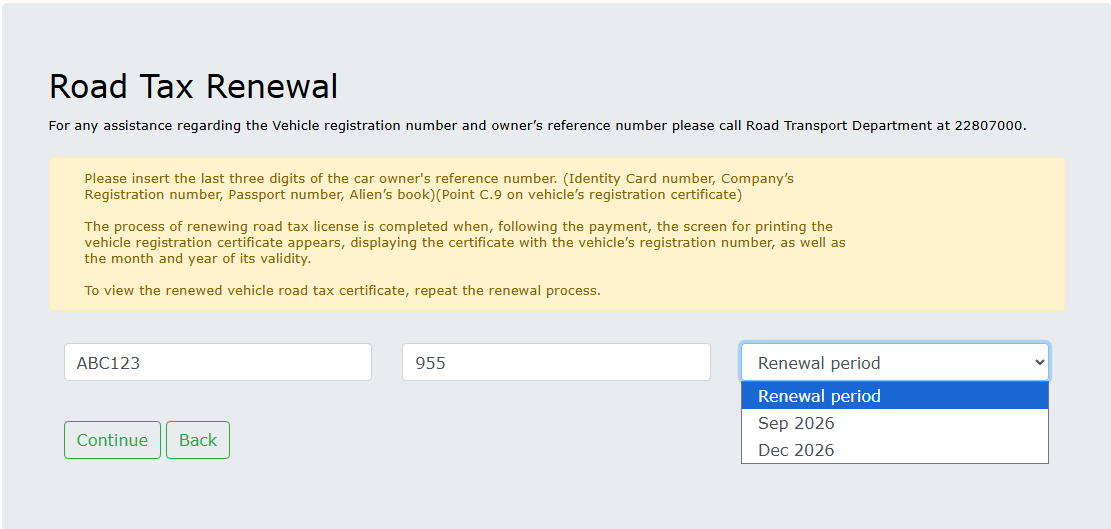Click the phone number 22807000
Viewport: 1111px width, 529px height.
click(x=988, y=126)
